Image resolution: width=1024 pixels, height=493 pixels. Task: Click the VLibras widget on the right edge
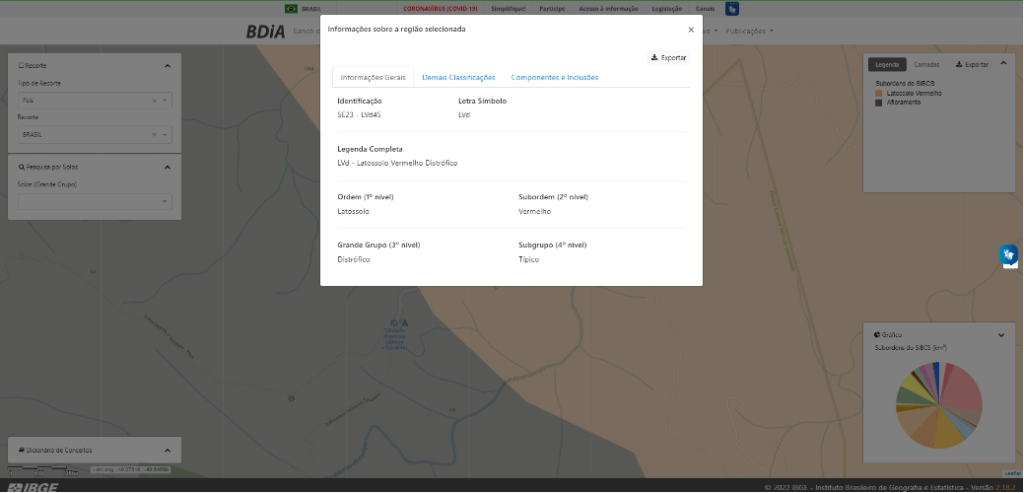1009,255
